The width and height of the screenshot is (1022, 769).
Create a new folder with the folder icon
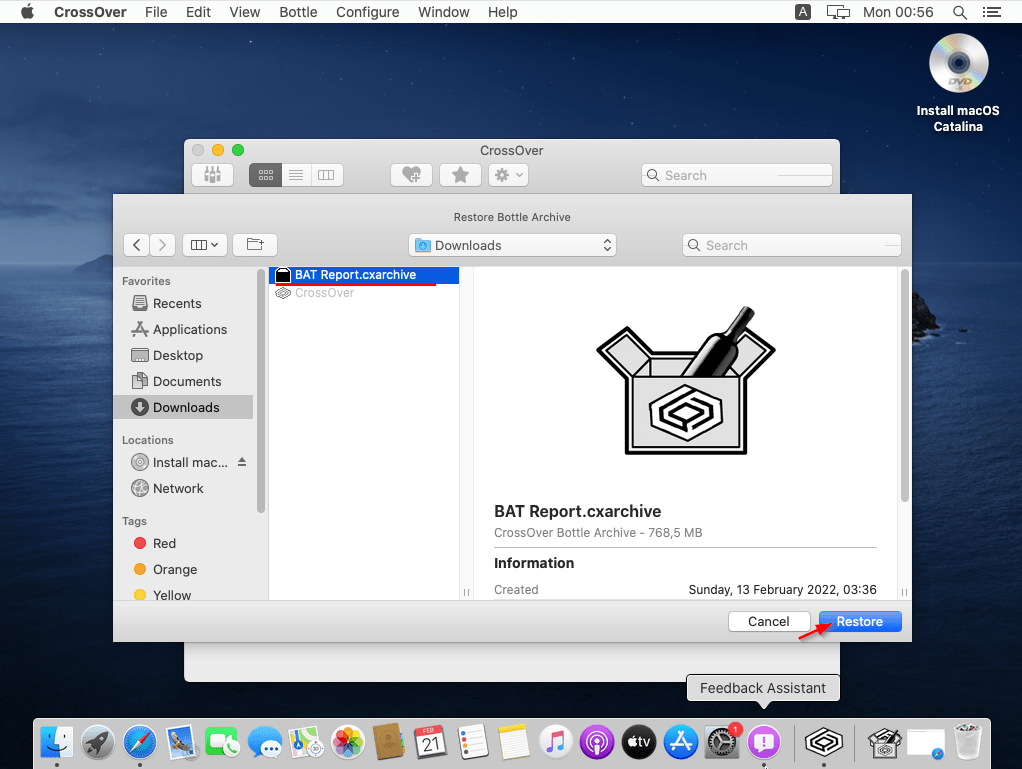(255, 245)
